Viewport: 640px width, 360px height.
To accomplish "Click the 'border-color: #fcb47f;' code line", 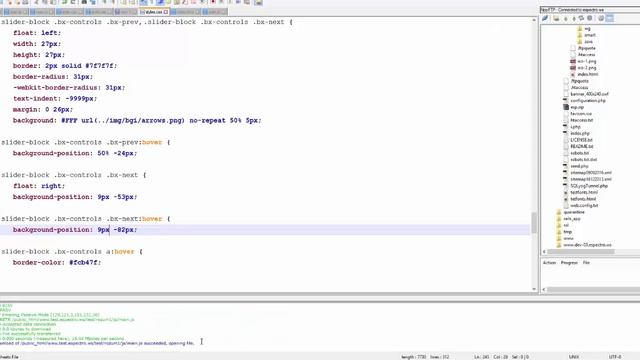I will point(57,262).
